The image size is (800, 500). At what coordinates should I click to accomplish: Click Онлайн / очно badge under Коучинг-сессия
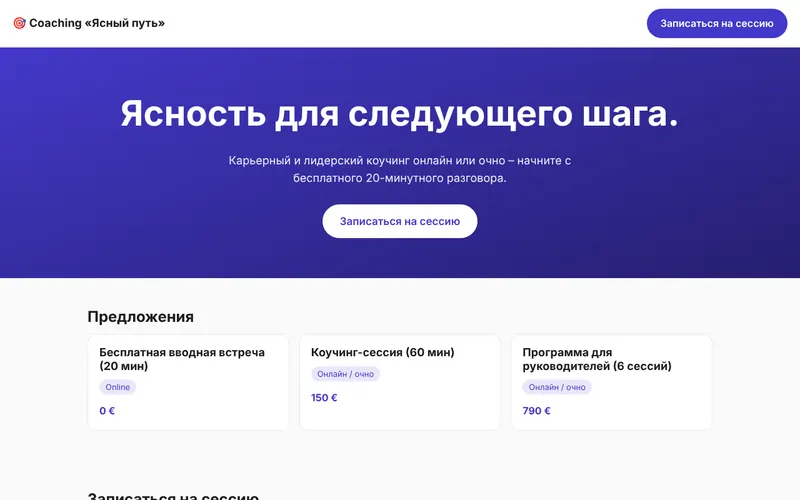pos(345,374)
